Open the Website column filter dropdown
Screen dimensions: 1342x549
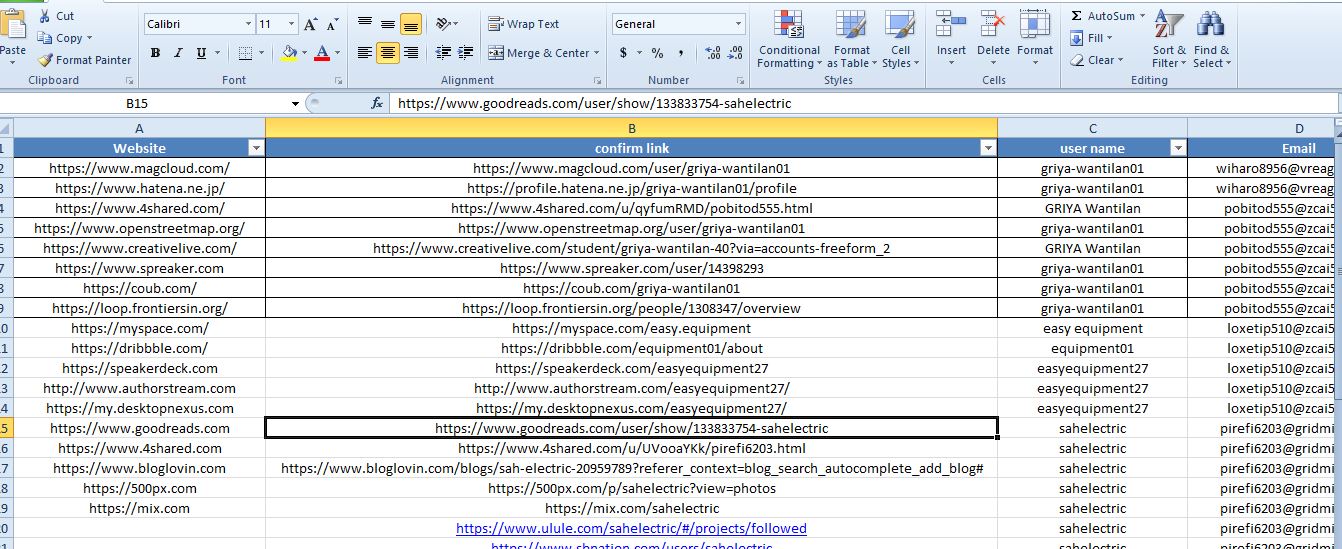(255, 148)
